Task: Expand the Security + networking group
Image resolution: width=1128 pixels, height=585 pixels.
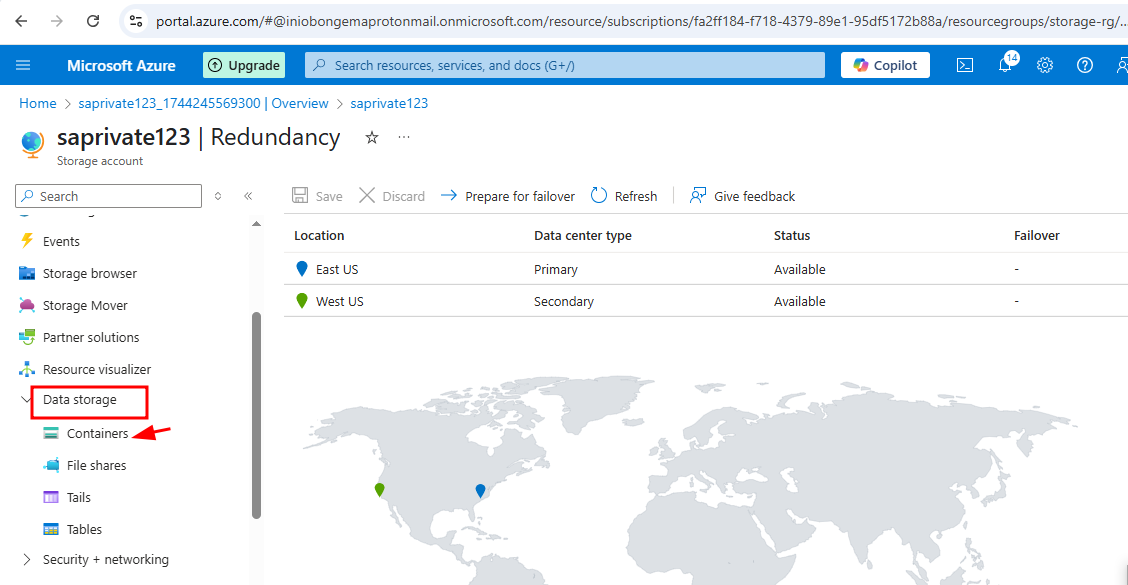Action: (27, 560)
